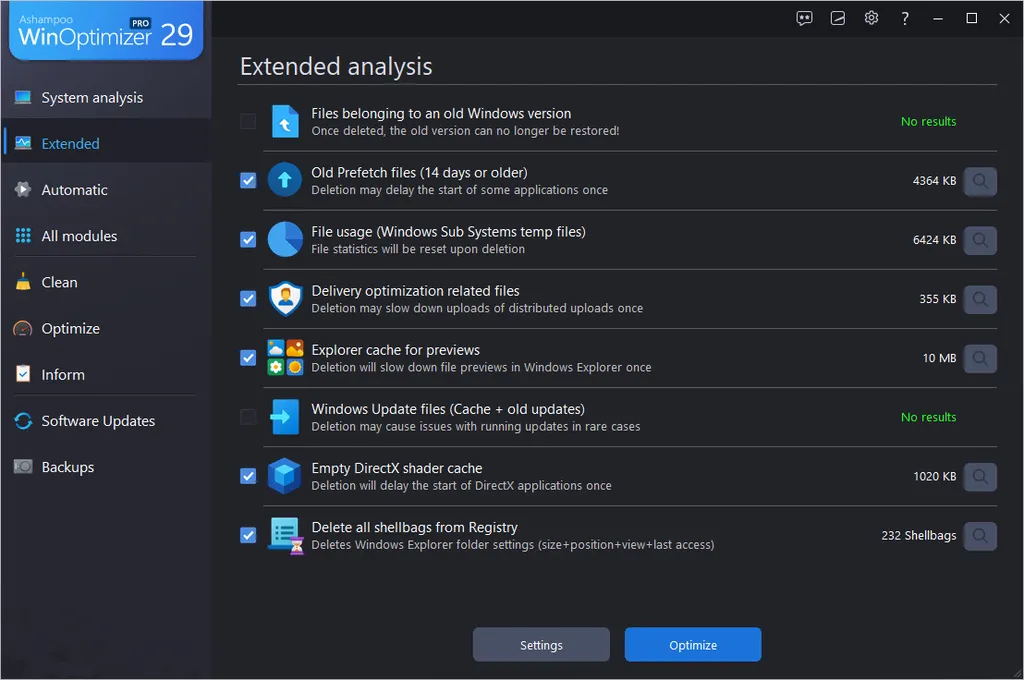Inspect DirectX shader cache with magnifier
The height and width of the screenshot is (680, 1024).
pyautogui.click(x=980, y=477)
